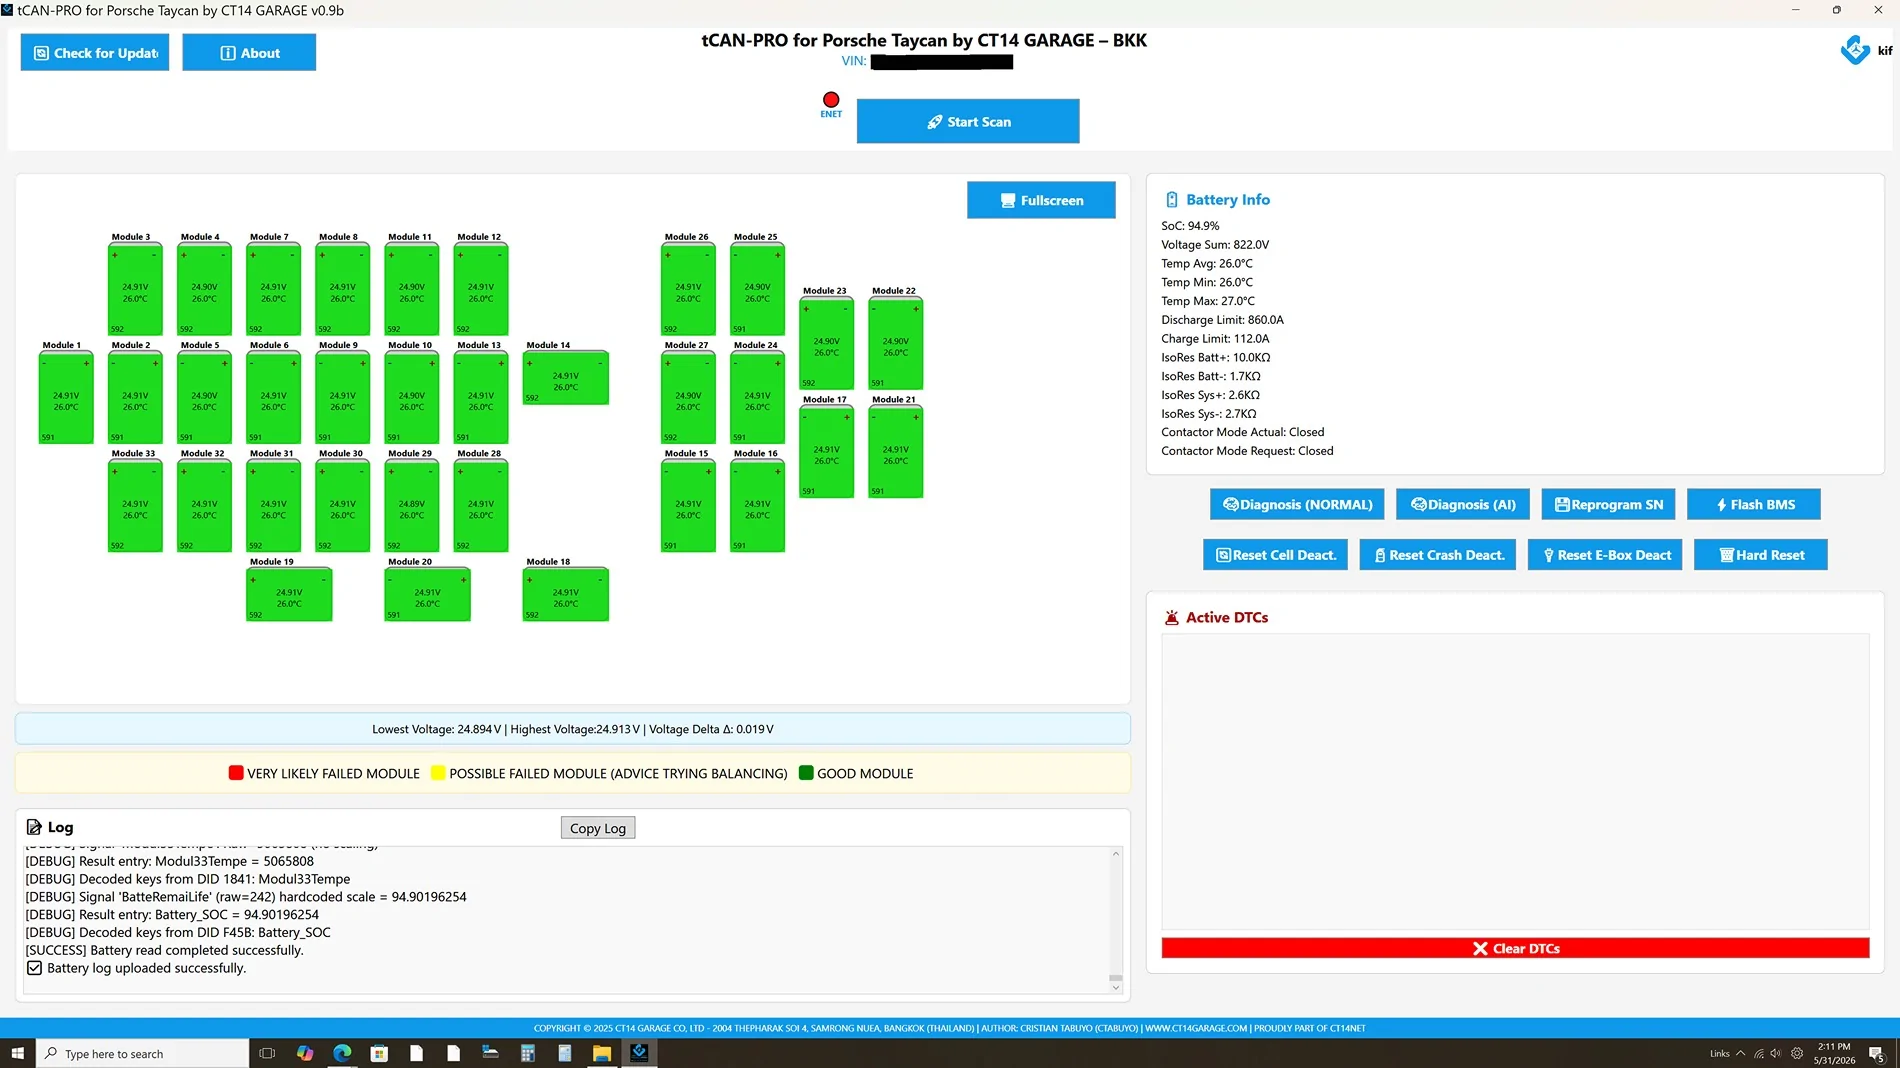Click Reset Cell Deact.
This screenshot has height=1068, width=1900.
1276,555
